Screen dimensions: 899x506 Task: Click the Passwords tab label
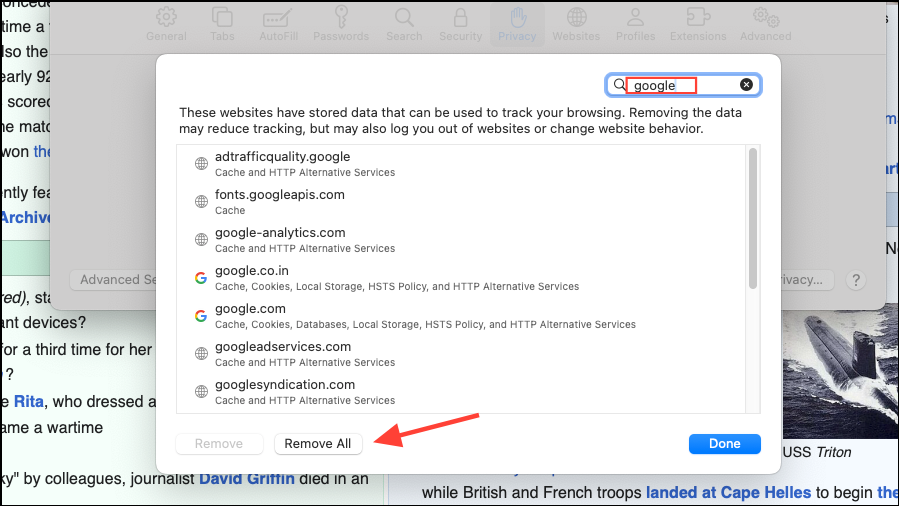[341, 36]
